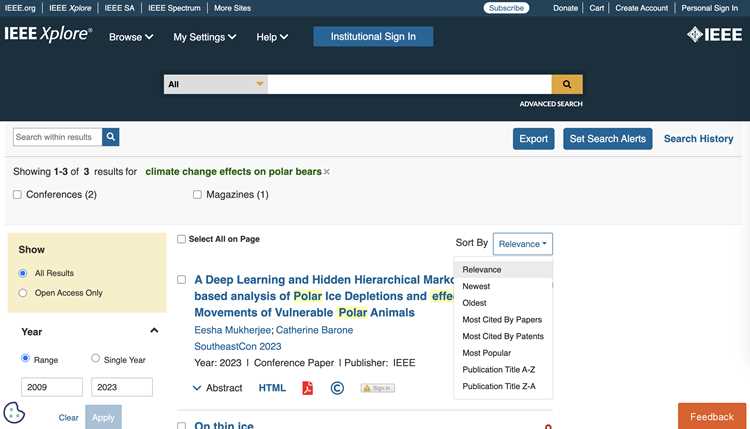Open the On thin ice result title
The height and width of the screenshot is (429, 750).
click(224, 425)
